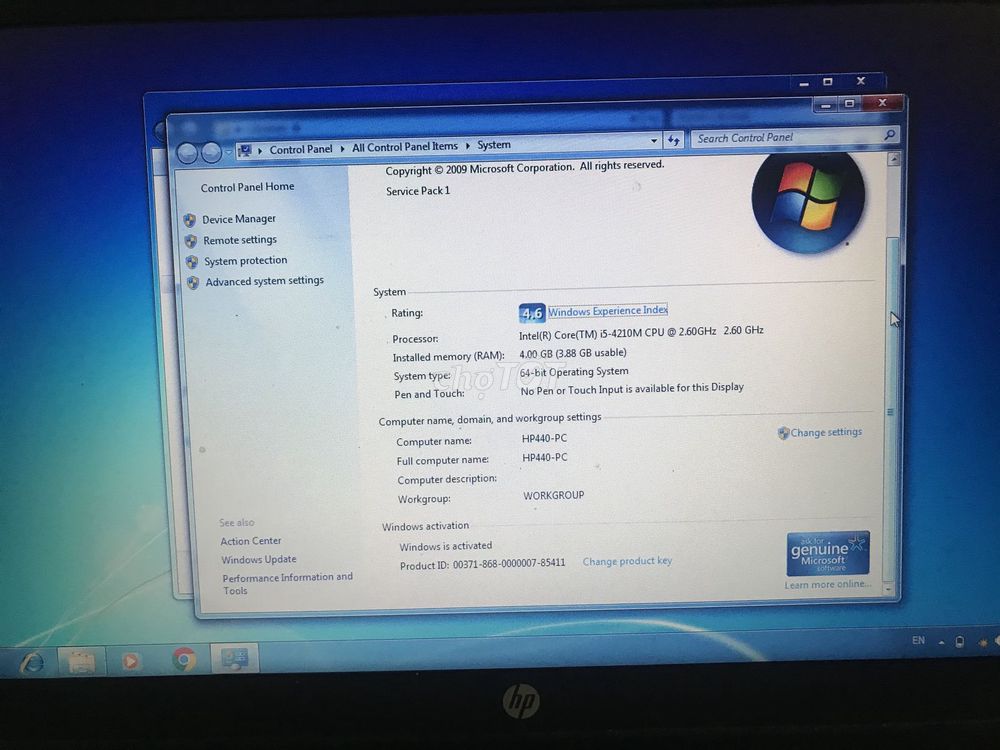
Task: Open Action Center under See also
Action: click(x=251, y=541)
